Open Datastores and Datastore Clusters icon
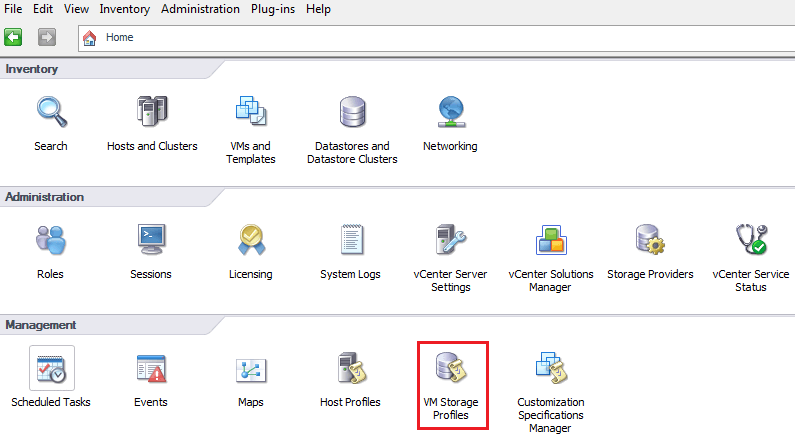797x437 pixels. point(352,111)
